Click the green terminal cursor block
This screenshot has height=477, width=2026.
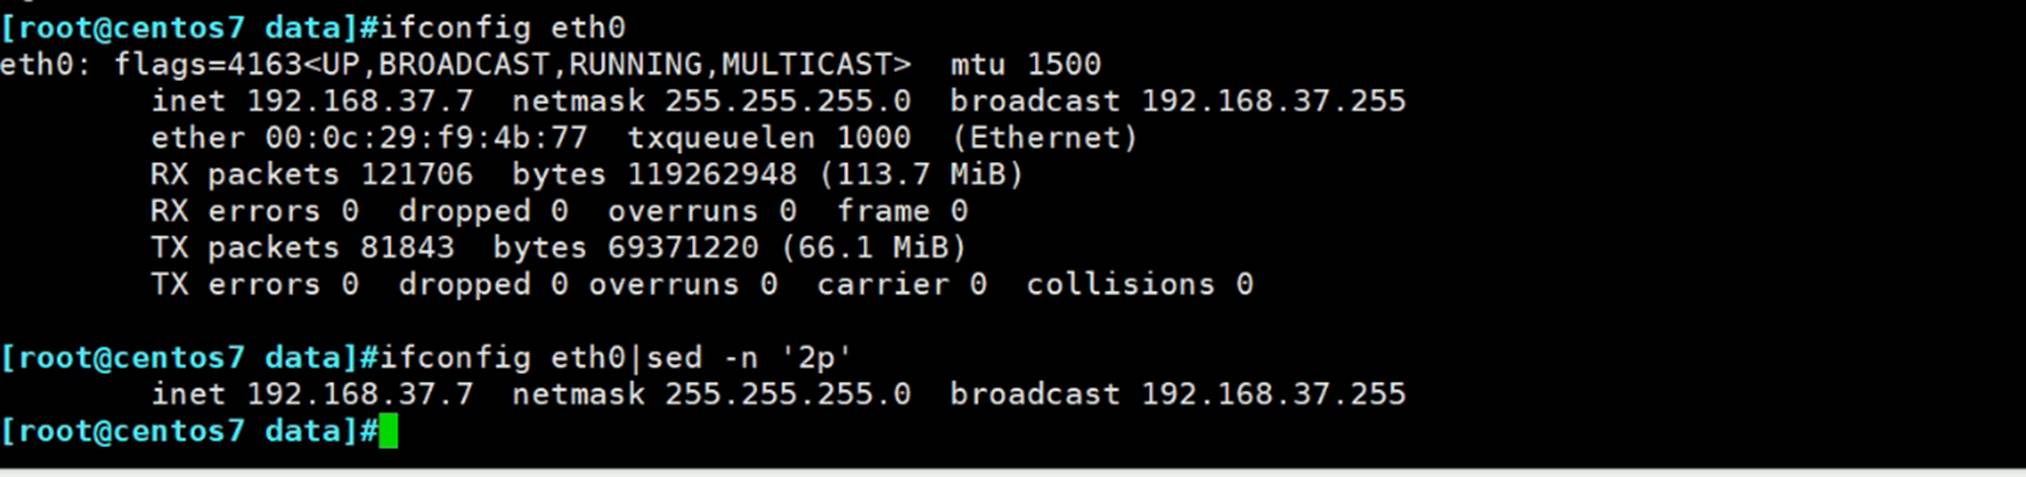coord(388,431)
